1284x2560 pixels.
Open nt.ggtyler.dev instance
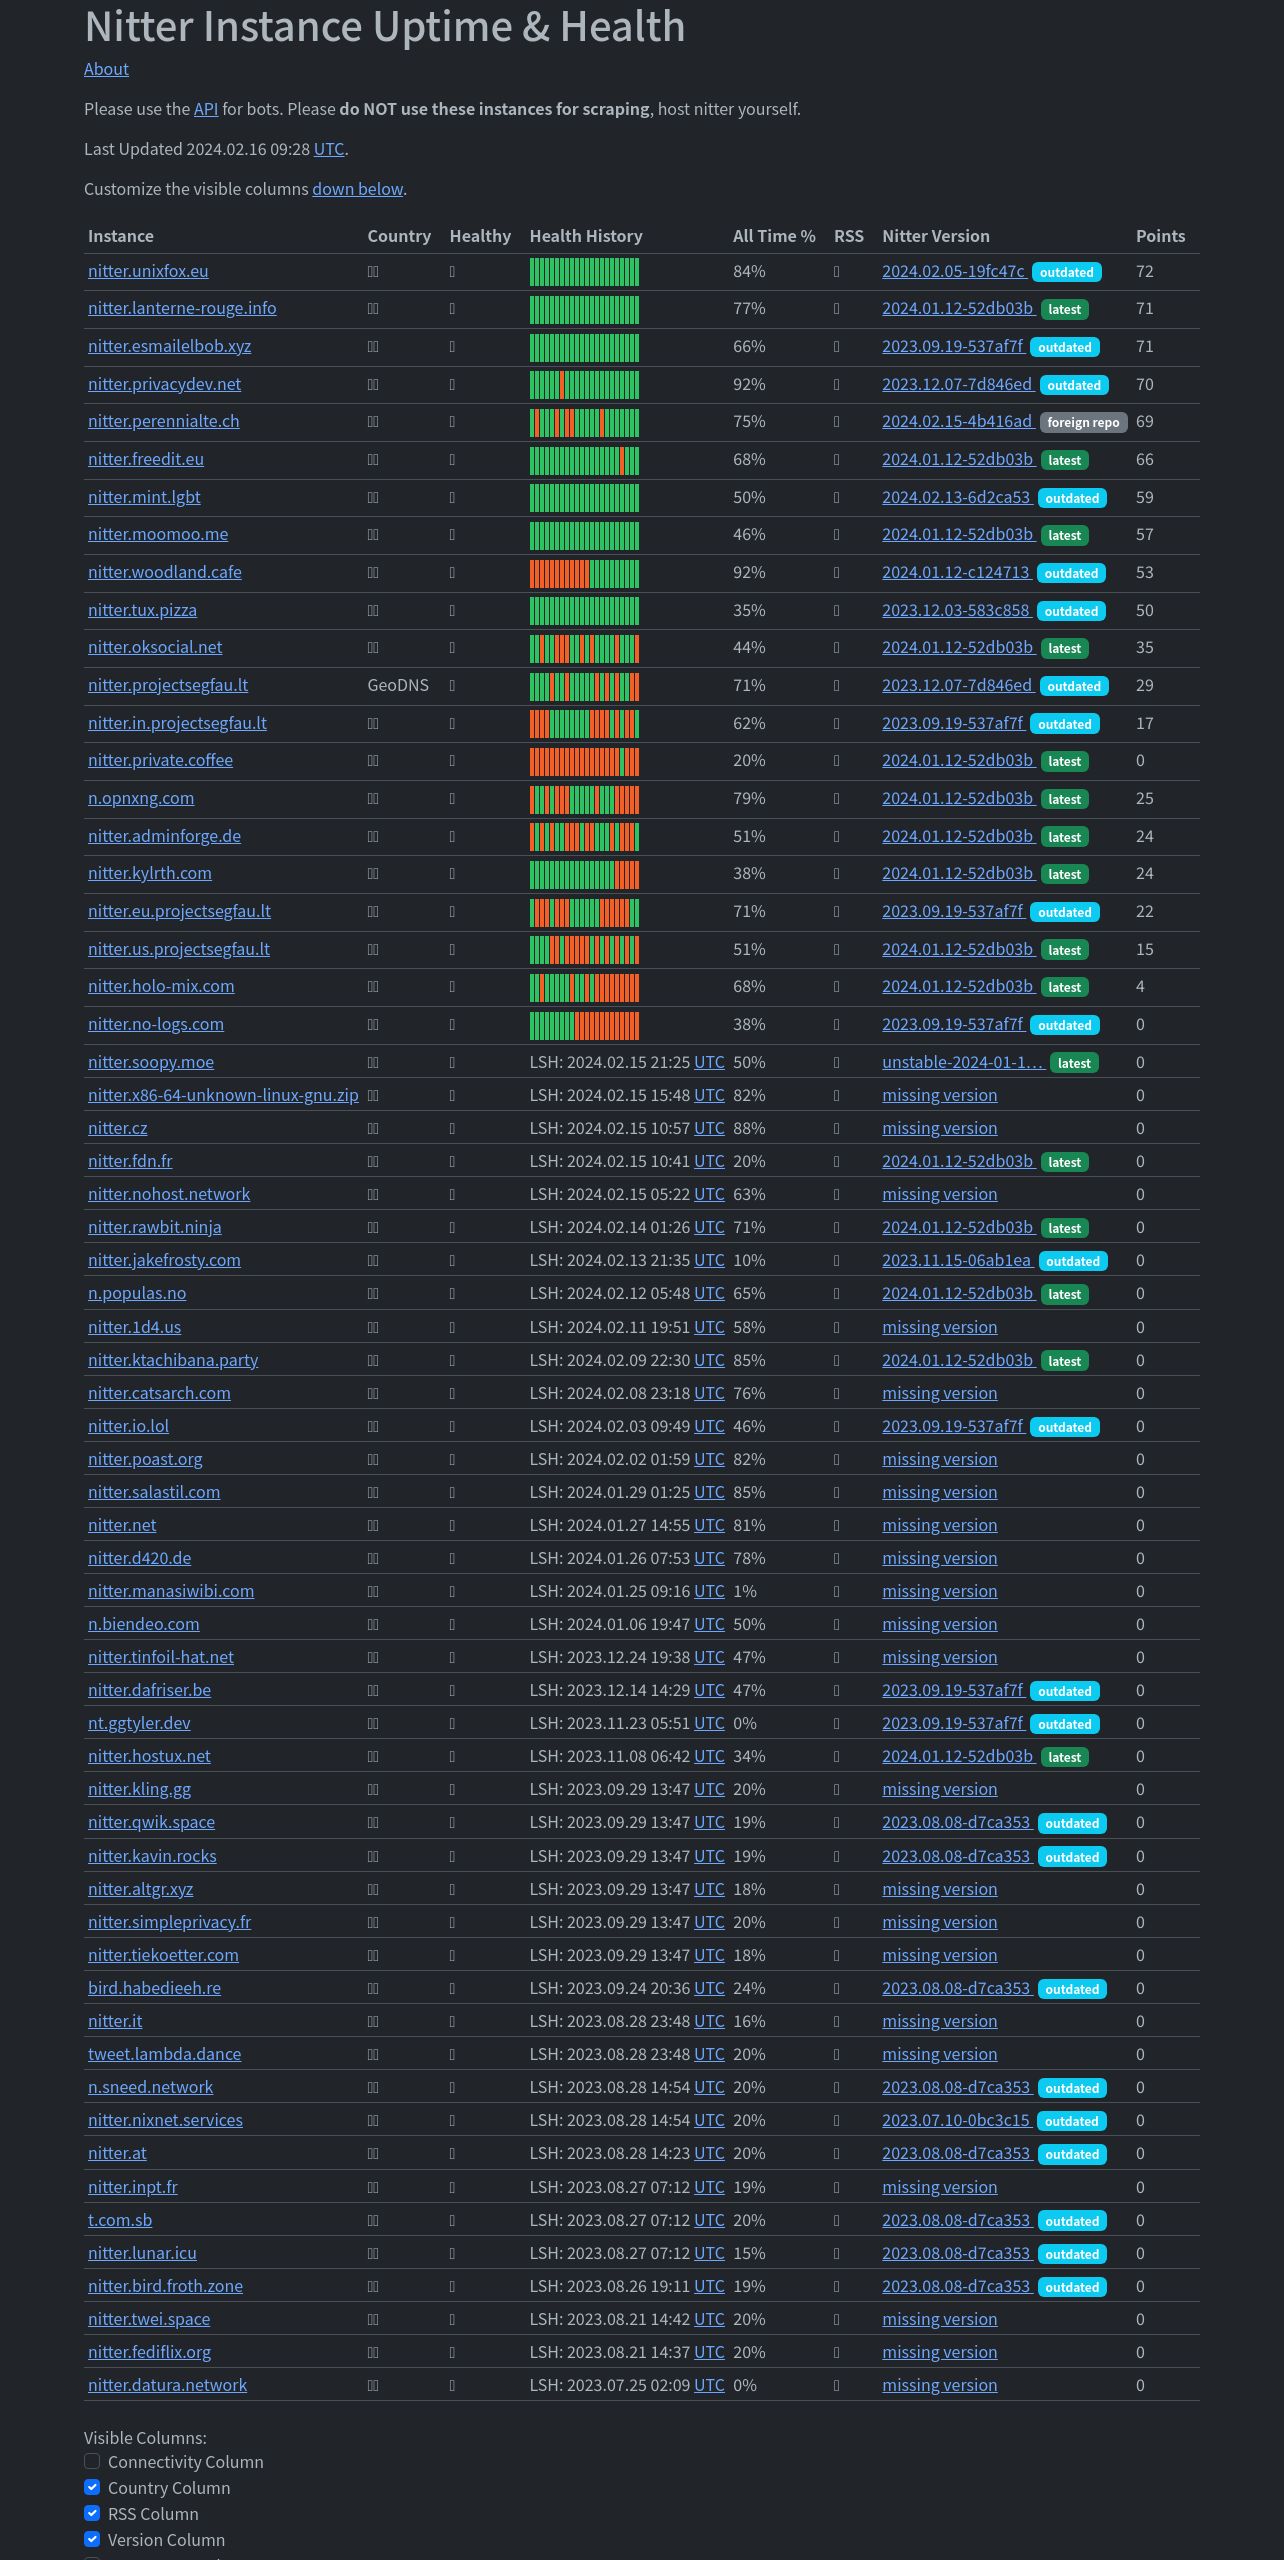point(139,1723)
